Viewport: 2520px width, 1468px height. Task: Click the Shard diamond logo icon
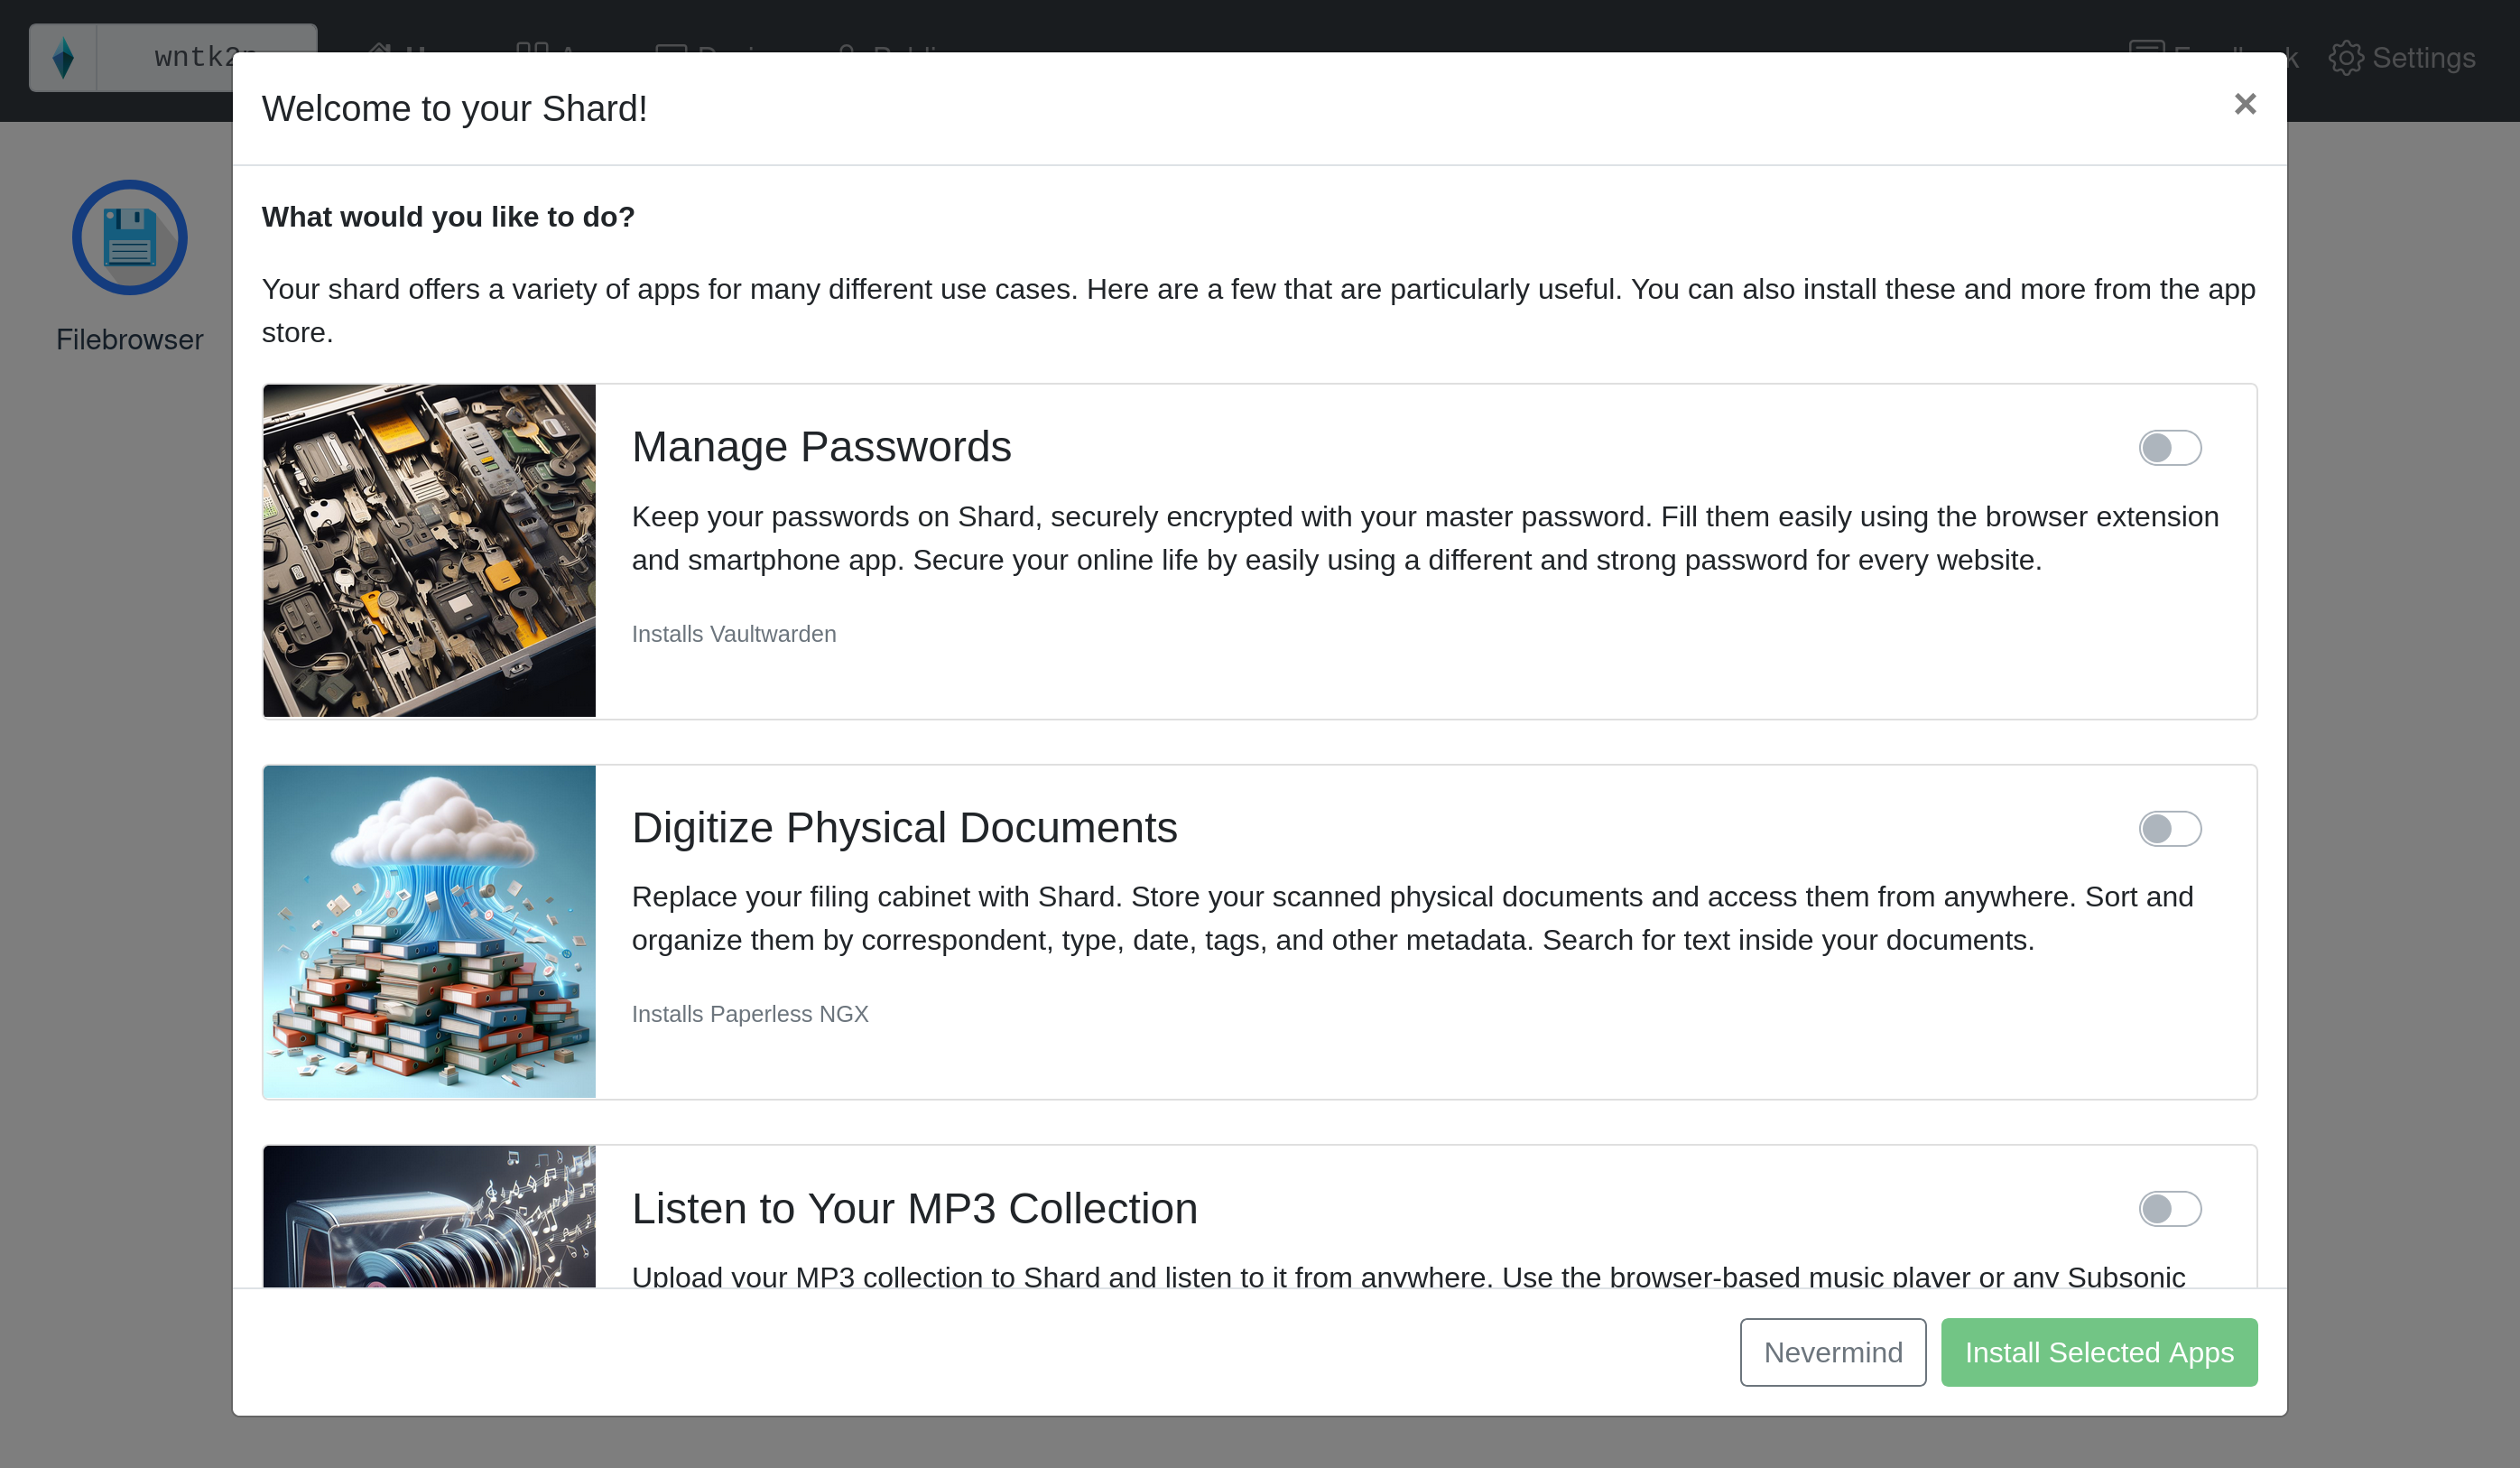tap(63, 58)
